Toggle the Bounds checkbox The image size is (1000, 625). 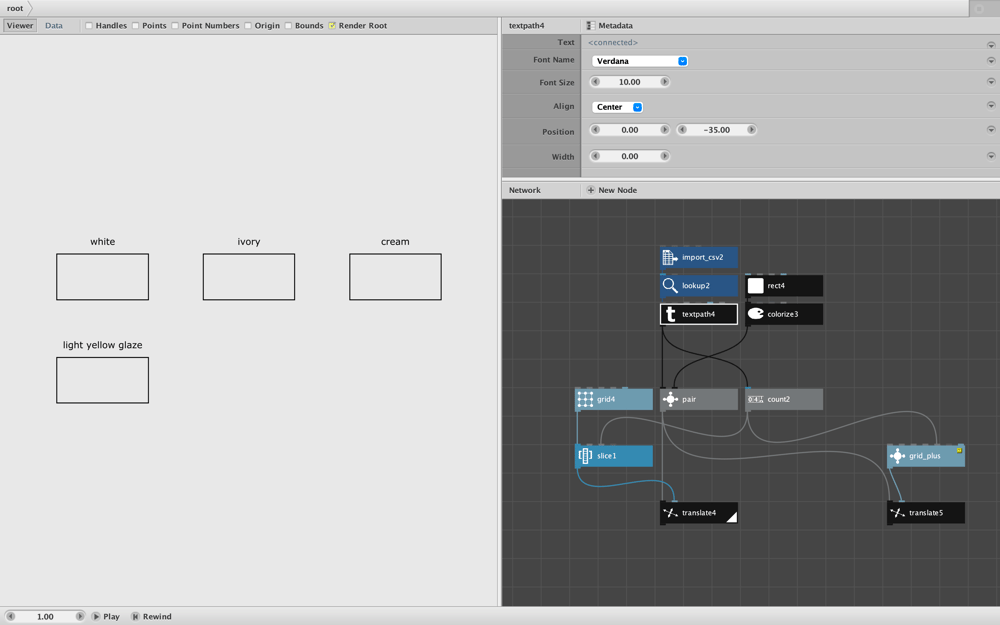(288, 26)
